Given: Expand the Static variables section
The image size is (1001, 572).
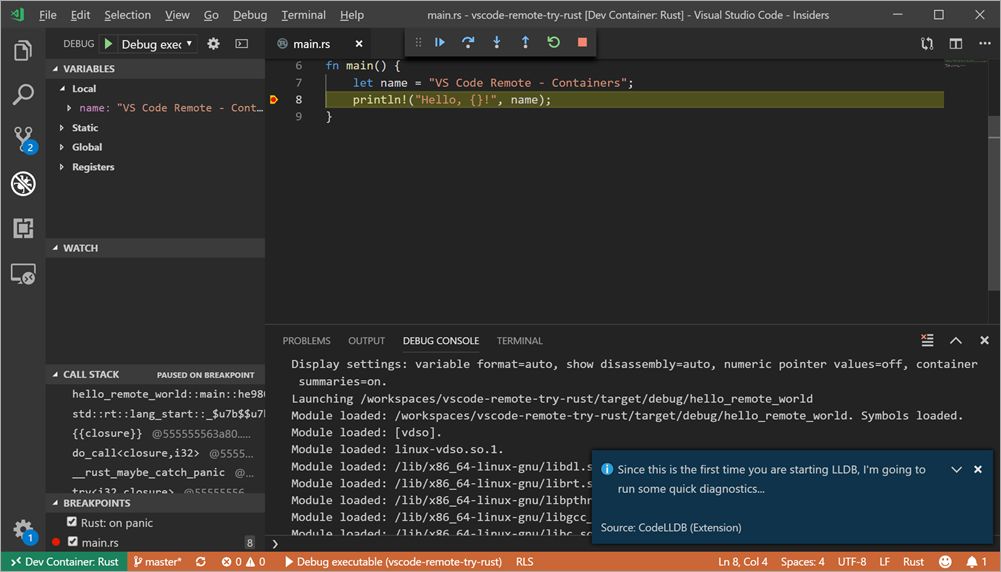Looking at the screenshot, I should point(85,128).
